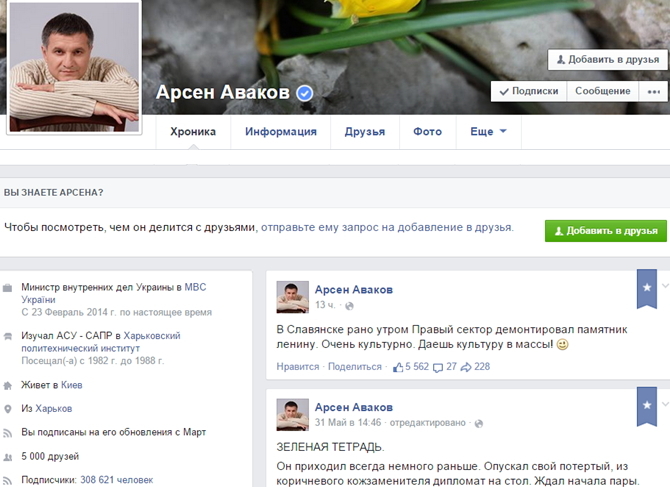670x487 pixels.
Task: Click the green Добавить в друзья button
Action: coord(605,231)
